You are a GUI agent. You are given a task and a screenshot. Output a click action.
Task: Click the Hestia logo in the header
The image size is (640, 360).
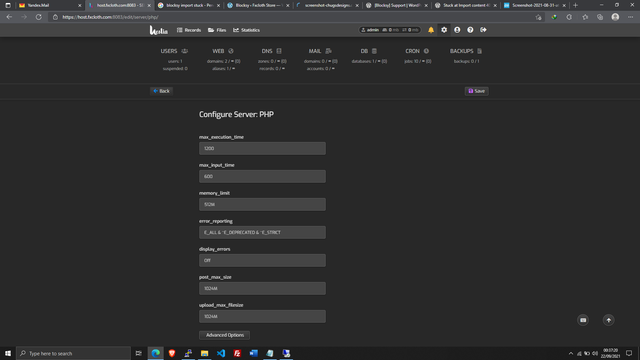click(158, 30)
